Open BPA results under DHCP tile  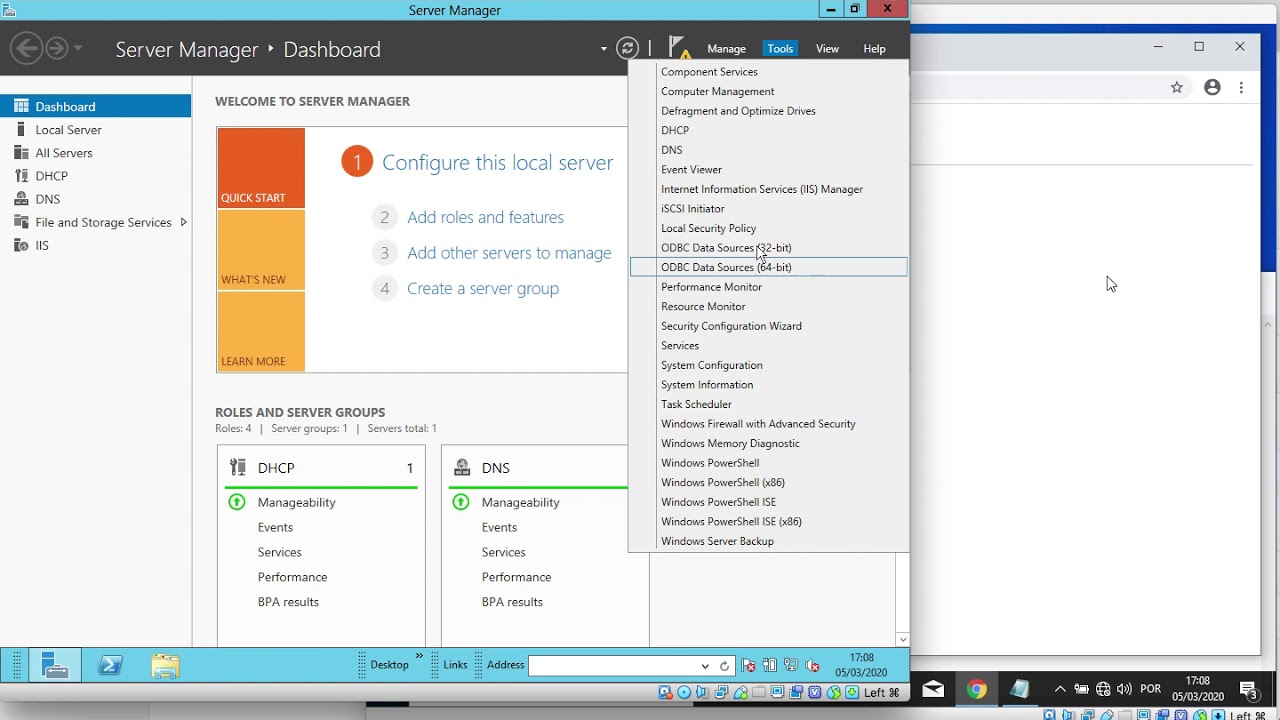coord(288,602)
